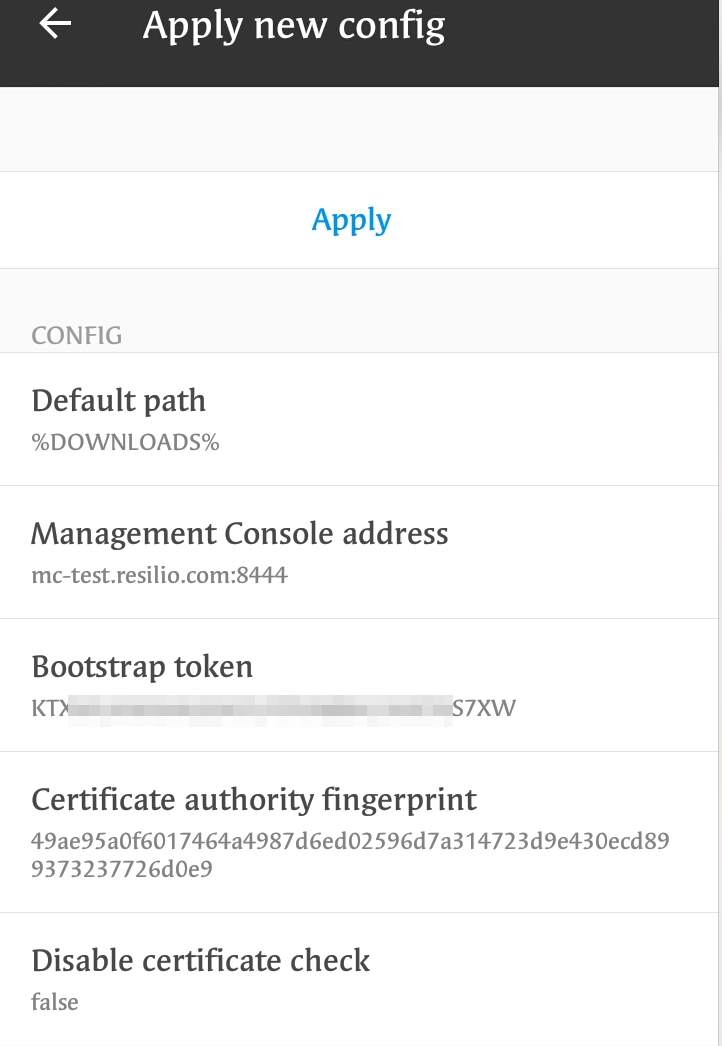Click the mc-test.resilio.com:8444 address value
Image resolution: width=722 pixels, height=1046 pixels.
coord(160,576)
